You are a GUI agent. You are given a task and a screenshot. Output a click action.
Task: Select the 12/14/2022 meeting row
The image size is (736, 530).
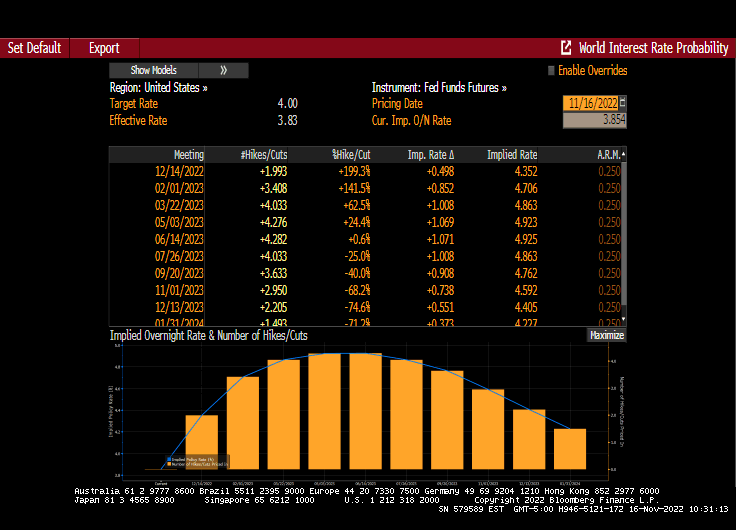pos(180,171)
